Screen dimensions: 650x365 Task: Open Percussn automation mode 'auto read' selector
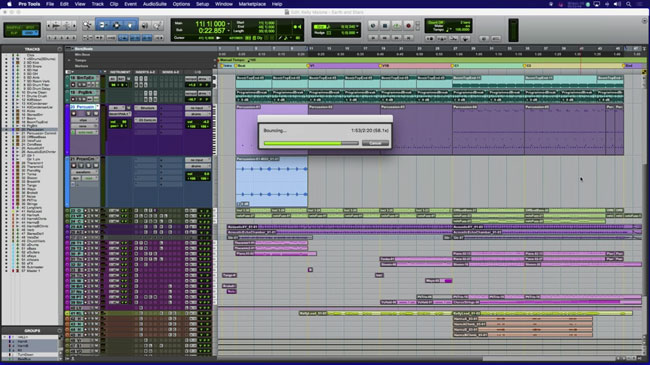(87, 132)
